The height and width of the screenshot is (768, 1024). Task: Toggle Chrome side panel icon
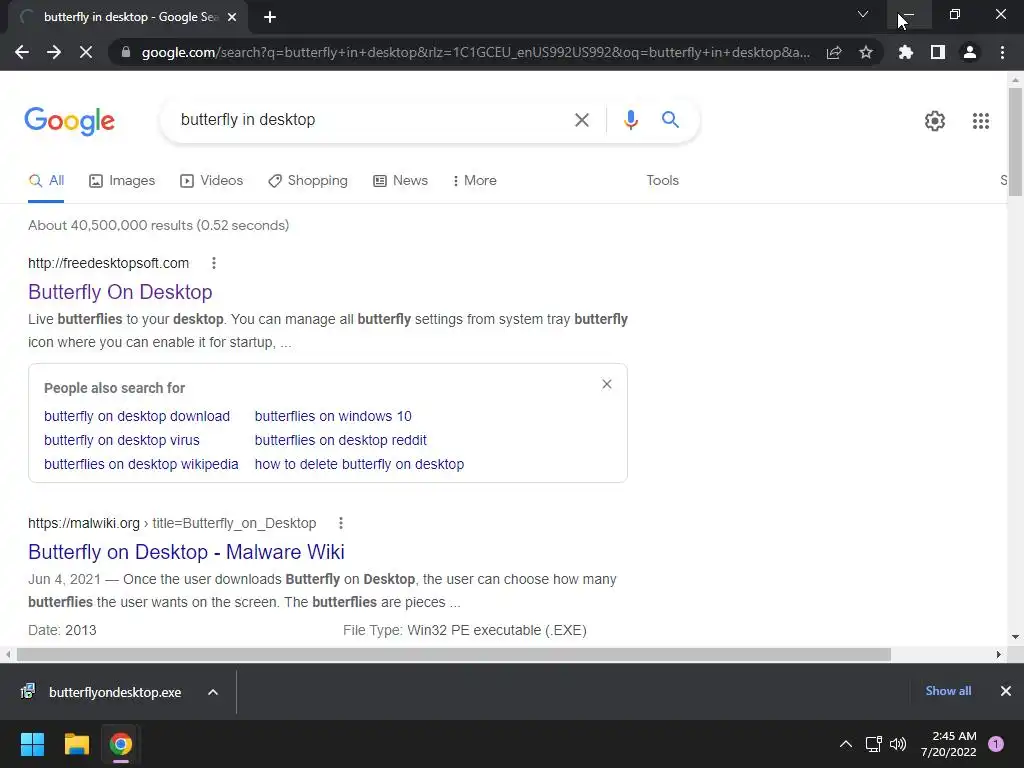coord(938,52)
